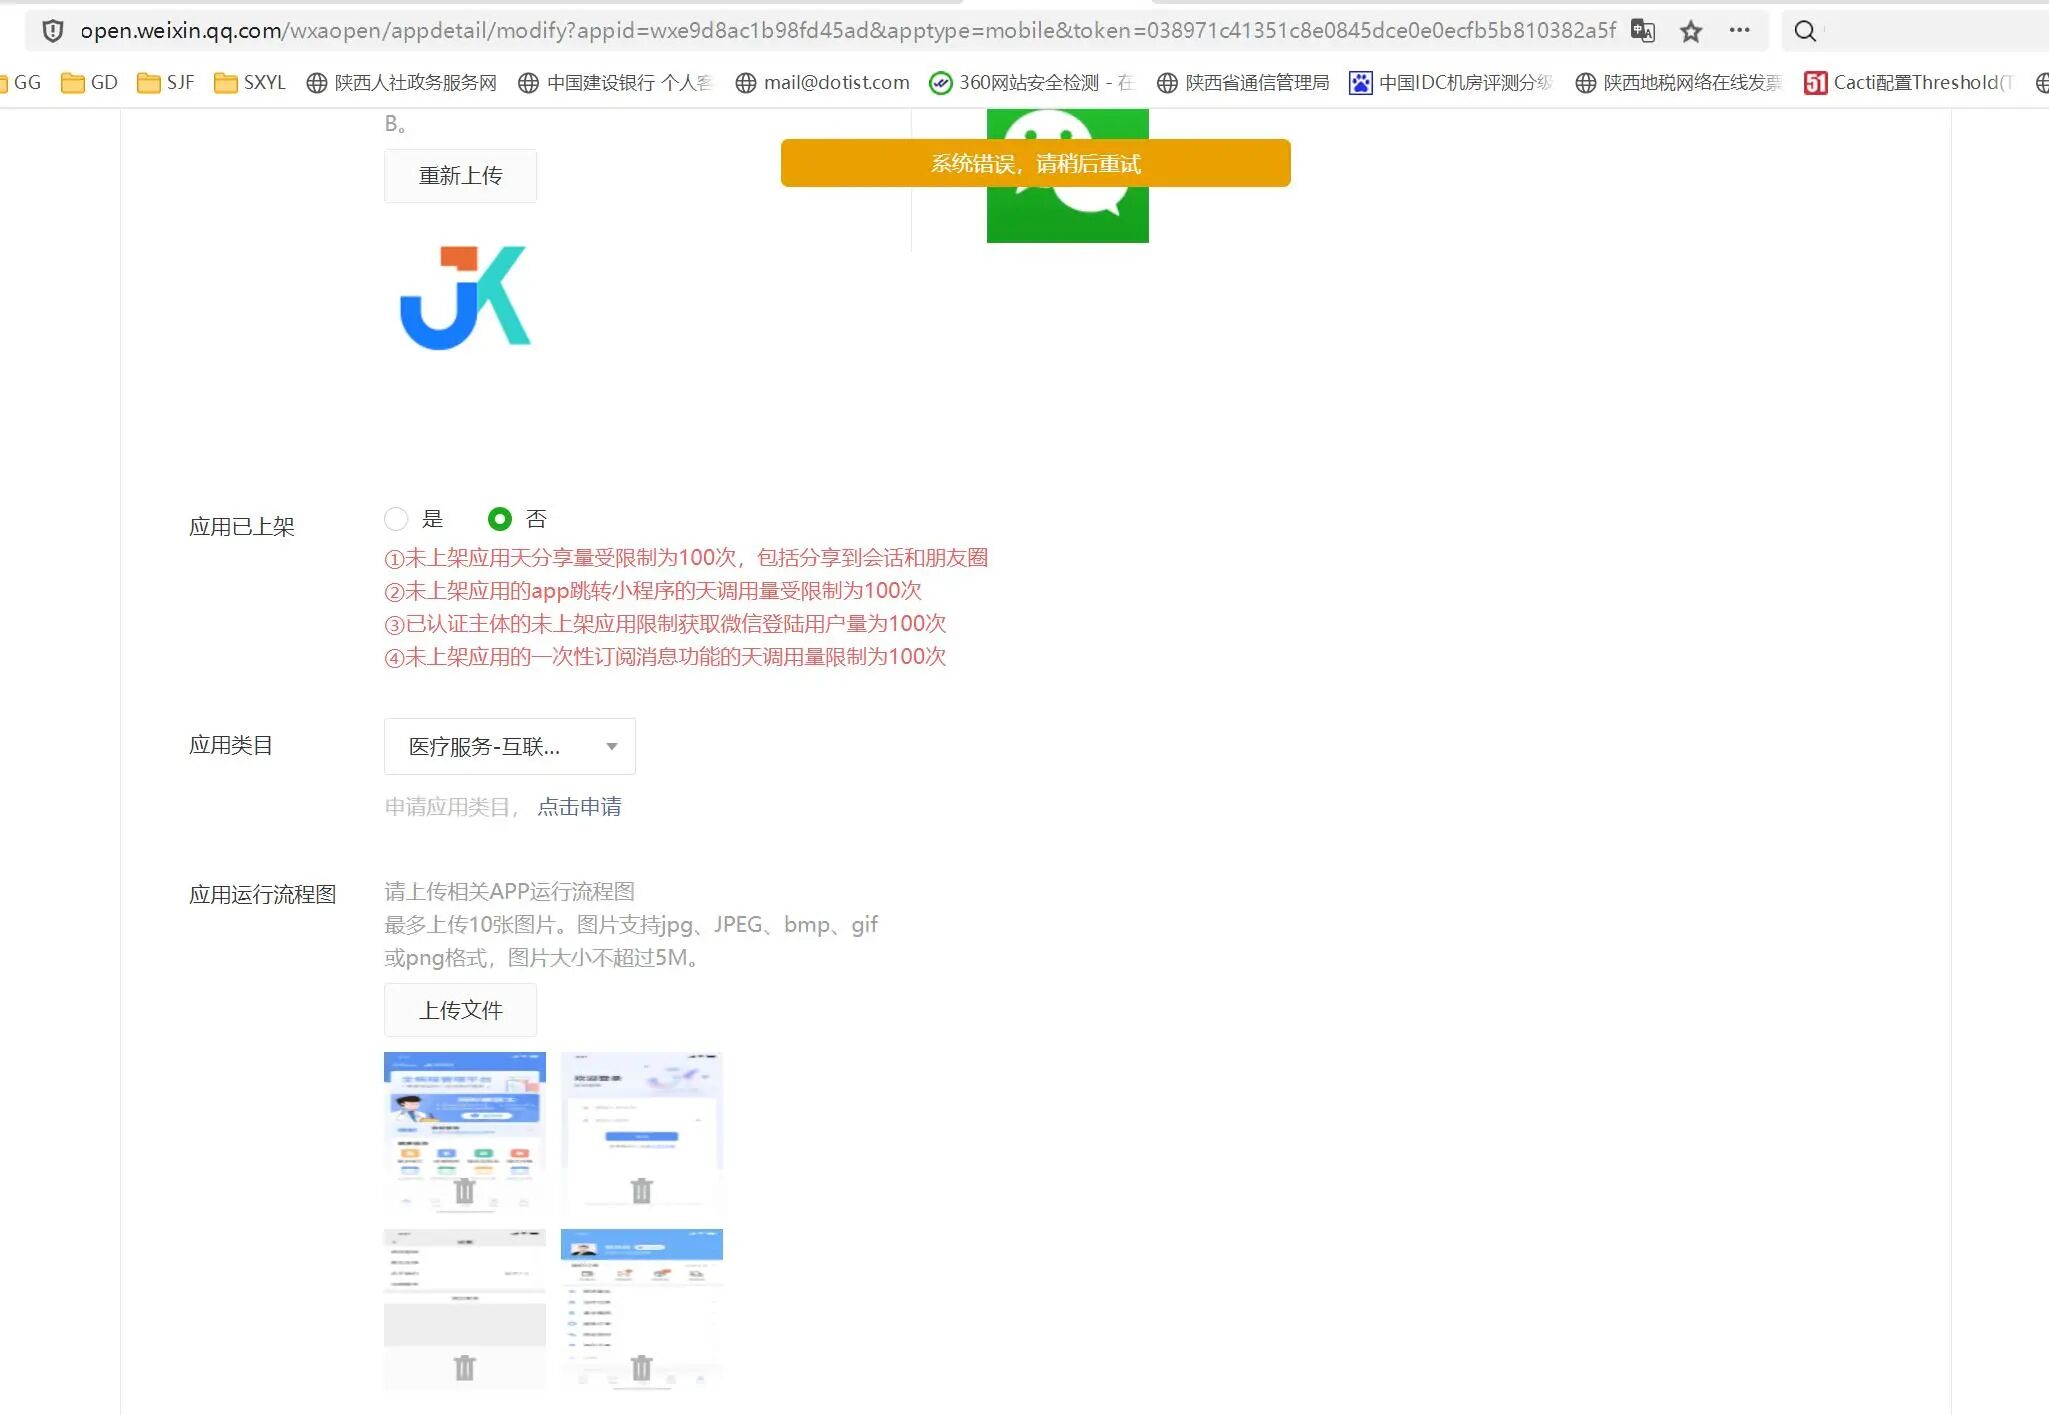The width and height of the screenshot is (2049, 1415).
Task: Delete the third flowchart image using trash icon
Action: point(465,1367)
